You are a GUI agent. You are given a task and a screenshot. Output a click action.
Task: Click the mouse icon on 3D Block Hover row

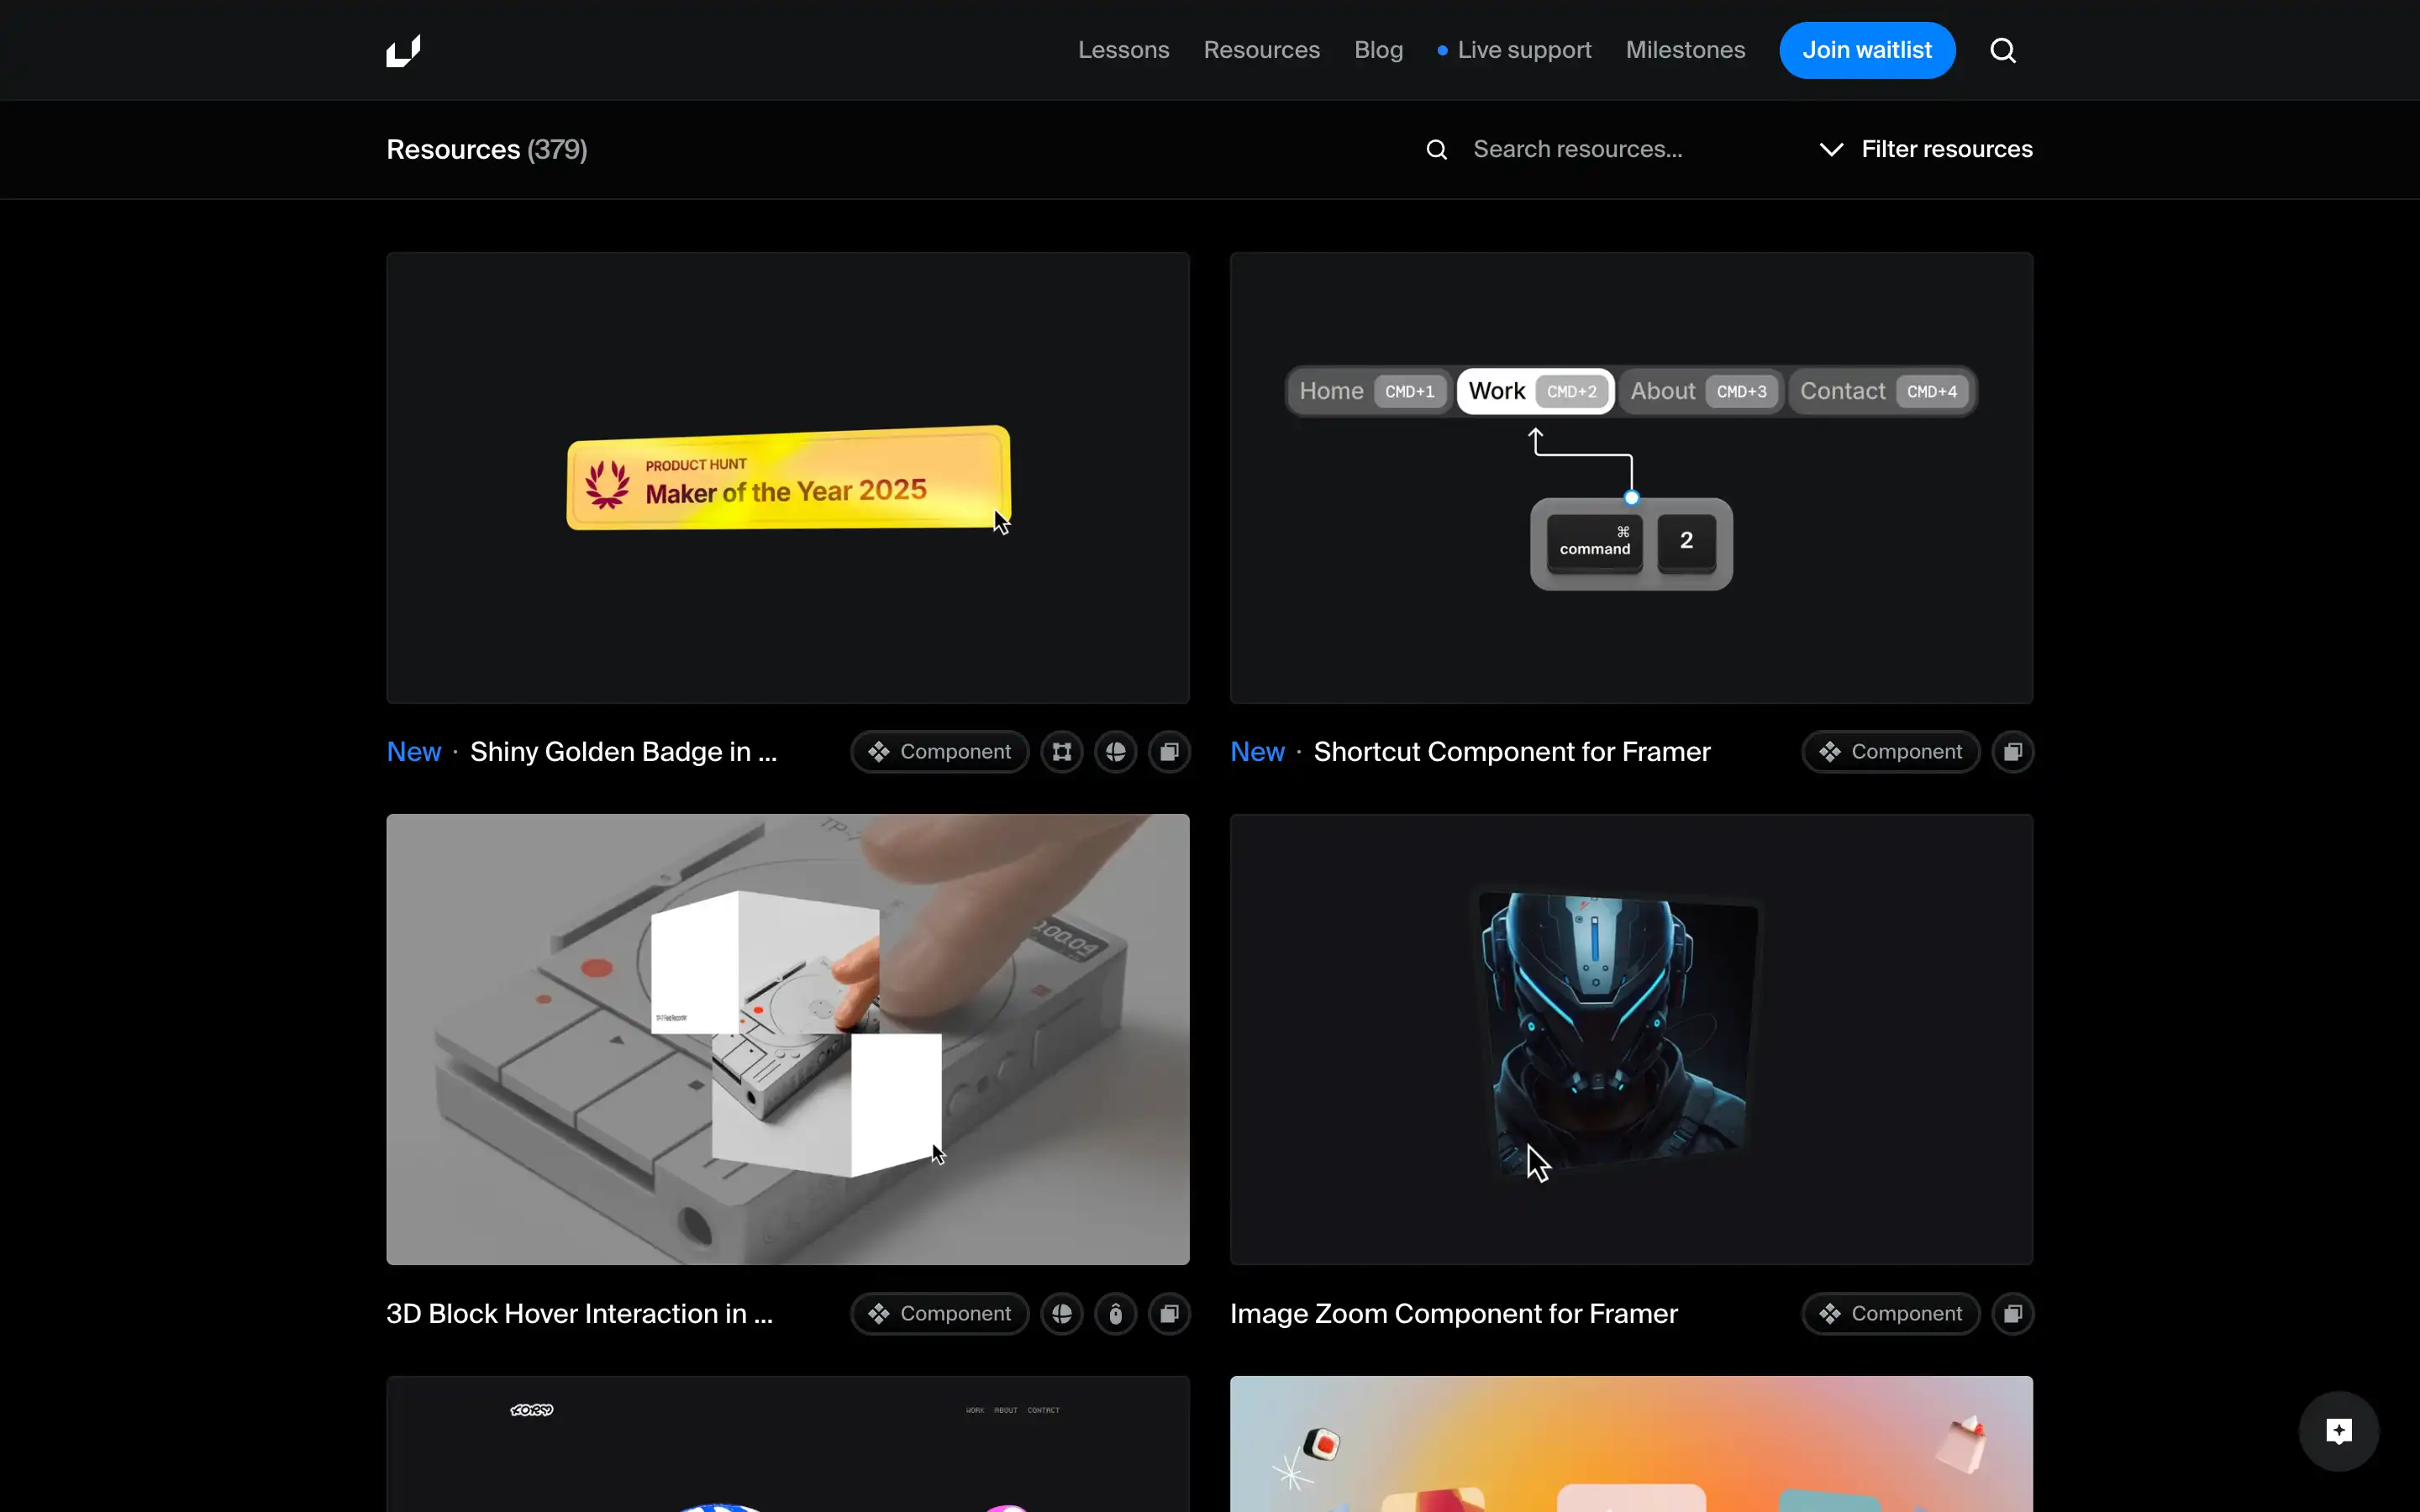(x=1116, y=1314)
